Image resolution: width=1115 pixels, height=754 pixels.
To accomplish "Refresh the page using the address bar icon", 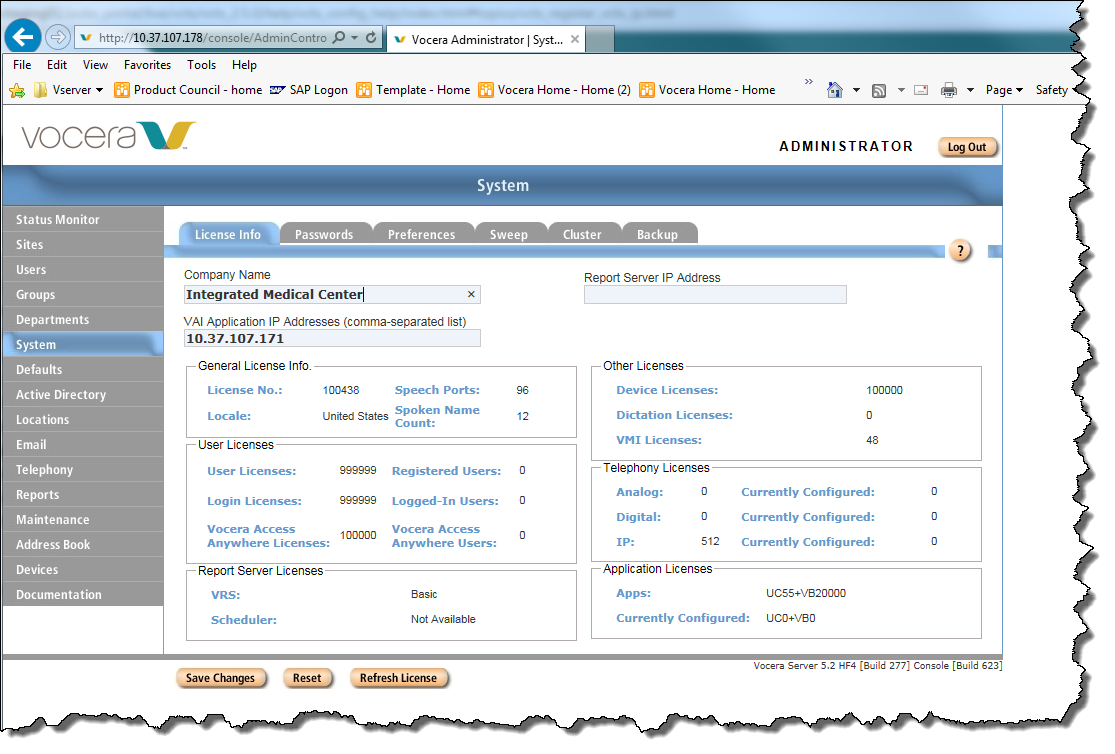I will (x=371, y=38).
